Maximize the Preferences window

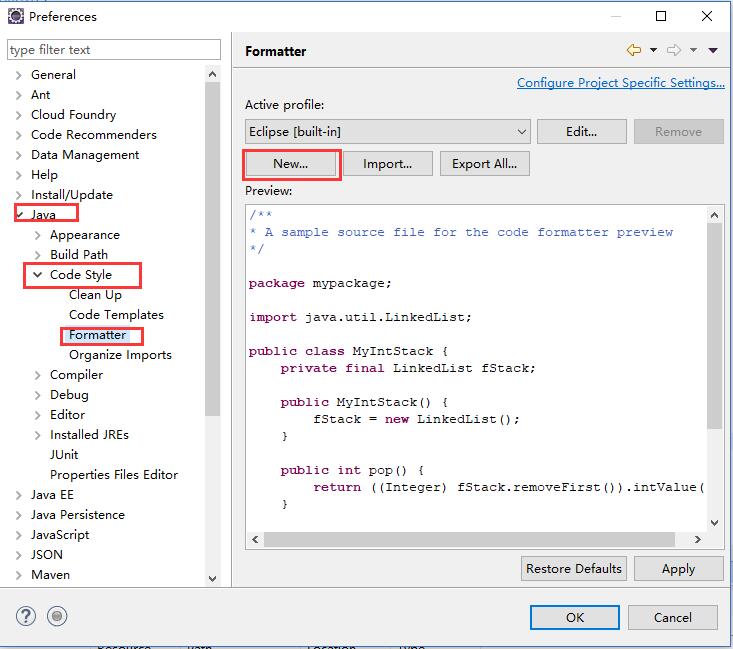point(661,16)
